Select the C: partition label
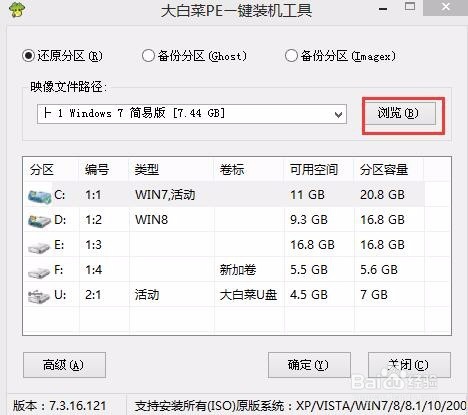The image size is (468, 415). (x=60, y=195)
